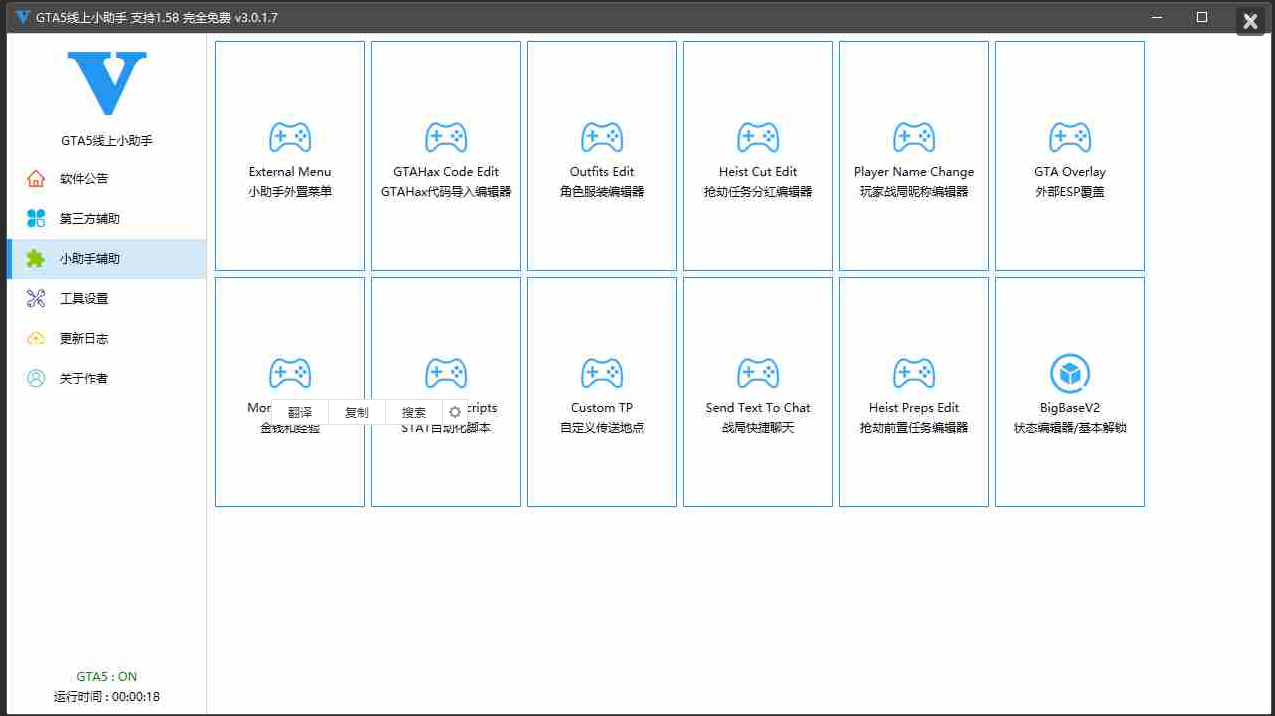
Task: Open Heist Preps Edit tile
Action: point(914,392)
